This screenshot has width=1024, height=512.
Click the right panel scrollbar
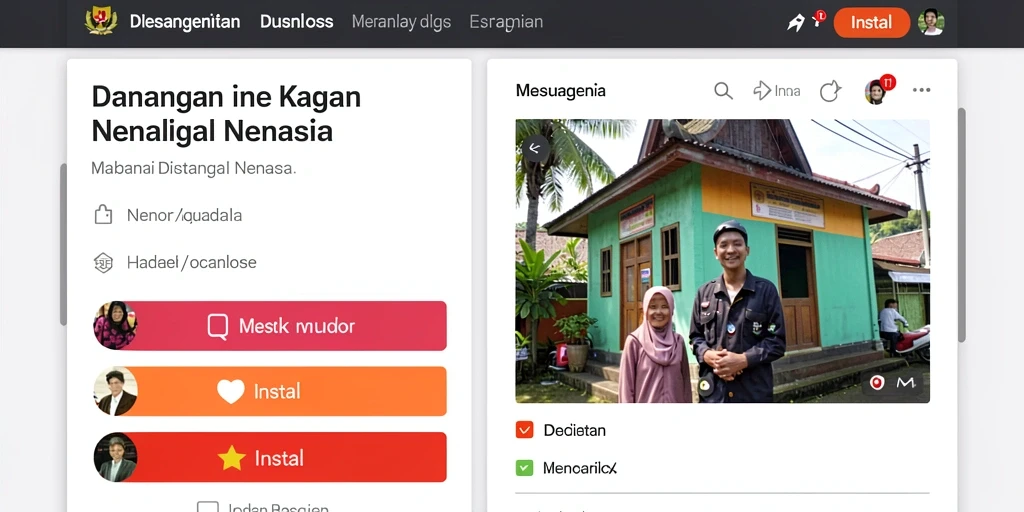961,225
